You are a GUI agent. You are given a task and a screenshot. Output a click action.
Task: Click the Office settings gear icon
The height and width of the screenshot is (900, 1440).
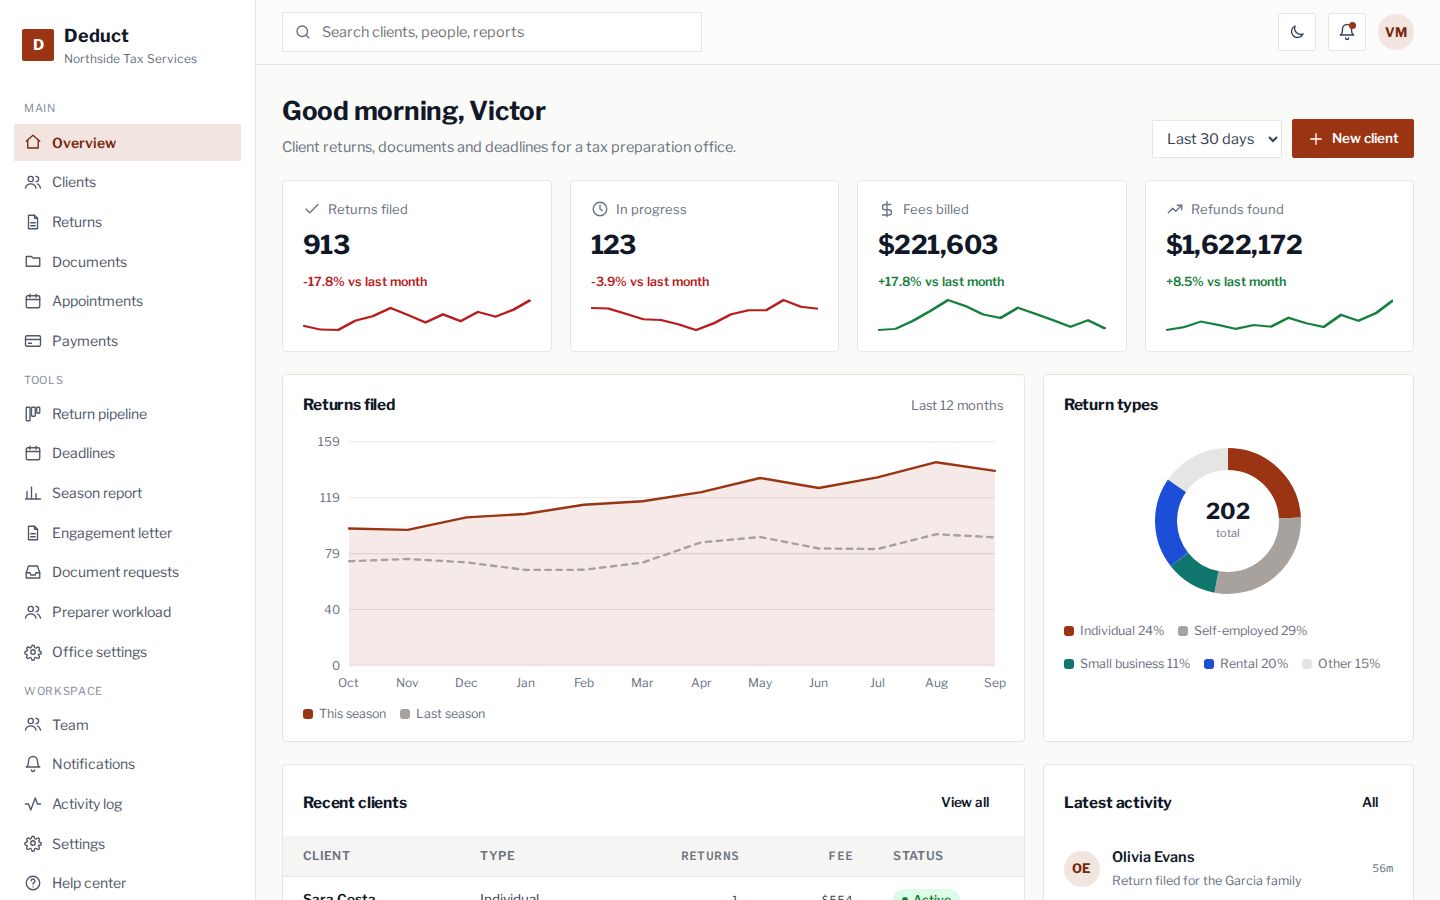[33, 652]
